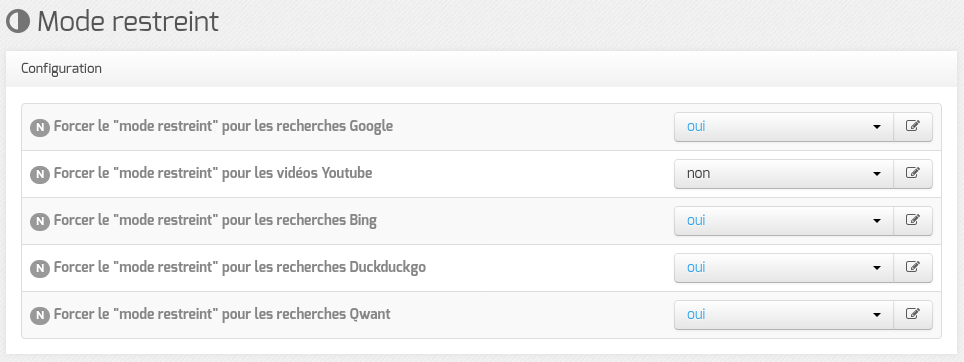Screen dimensions: 964x362
Task: Click the edit icon for Bing restricted mode
Action: tap(913, 221)
